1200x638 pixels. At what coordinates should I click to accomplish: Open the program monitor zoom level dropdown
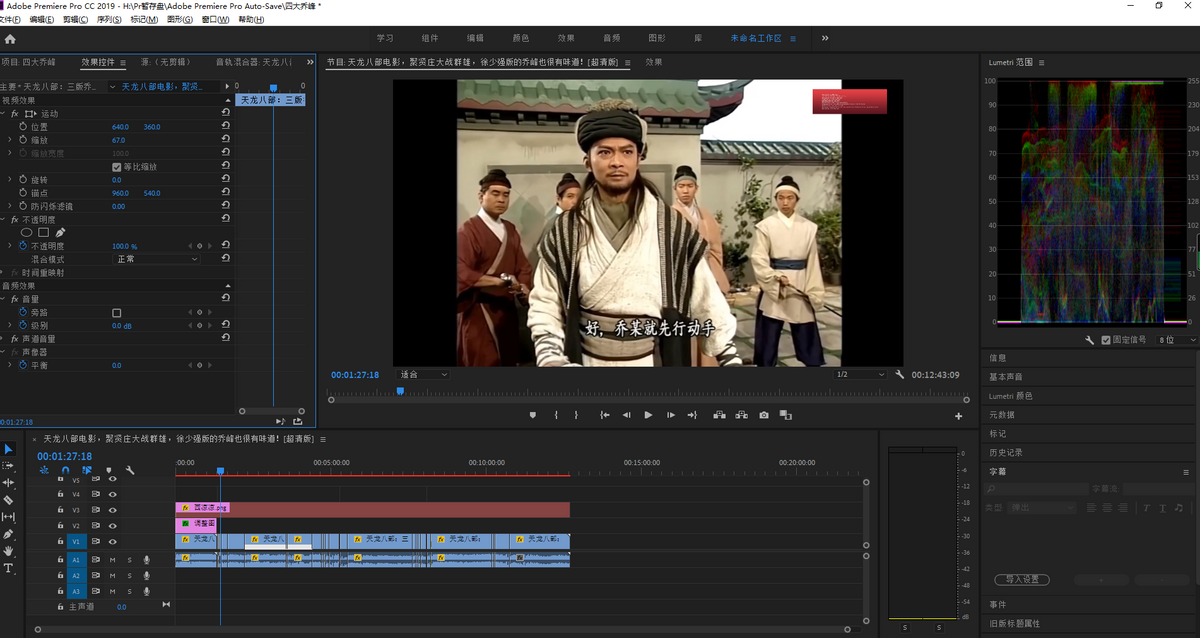click(424, 375)
